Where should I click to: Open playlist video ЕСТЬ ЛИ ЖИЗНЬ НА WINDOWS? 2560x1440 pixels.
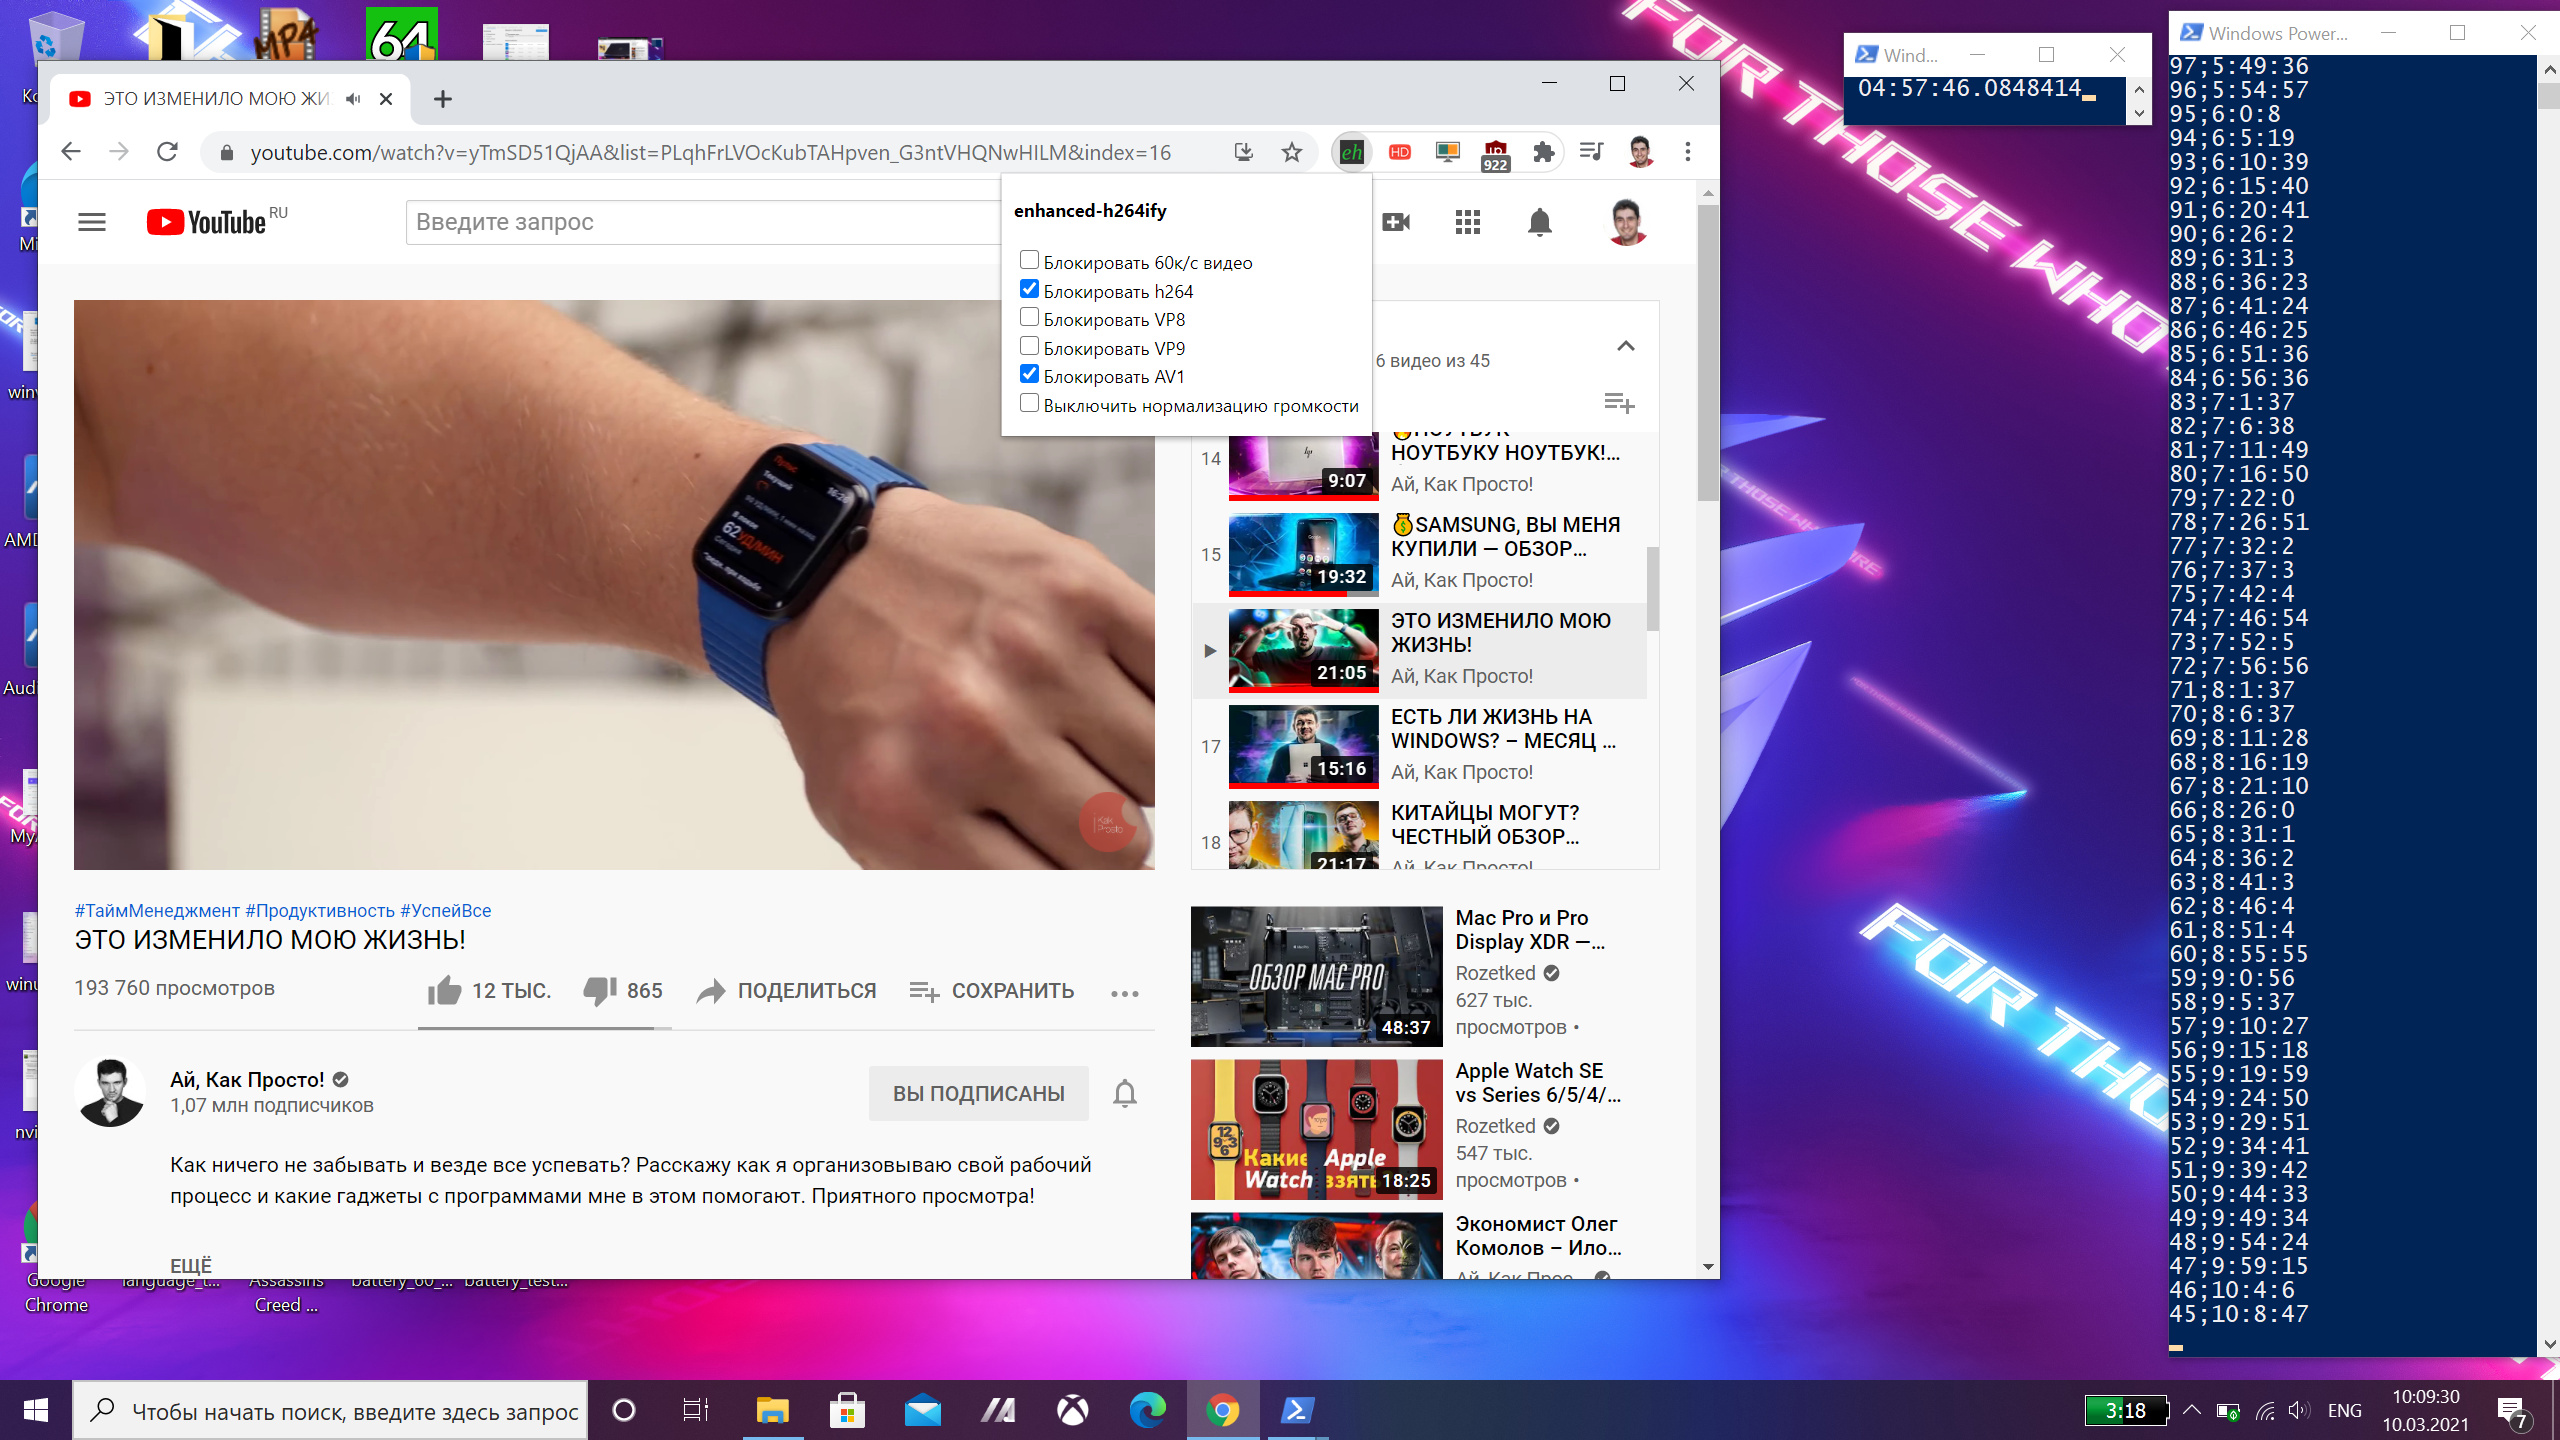click(x=1420, y=746)
